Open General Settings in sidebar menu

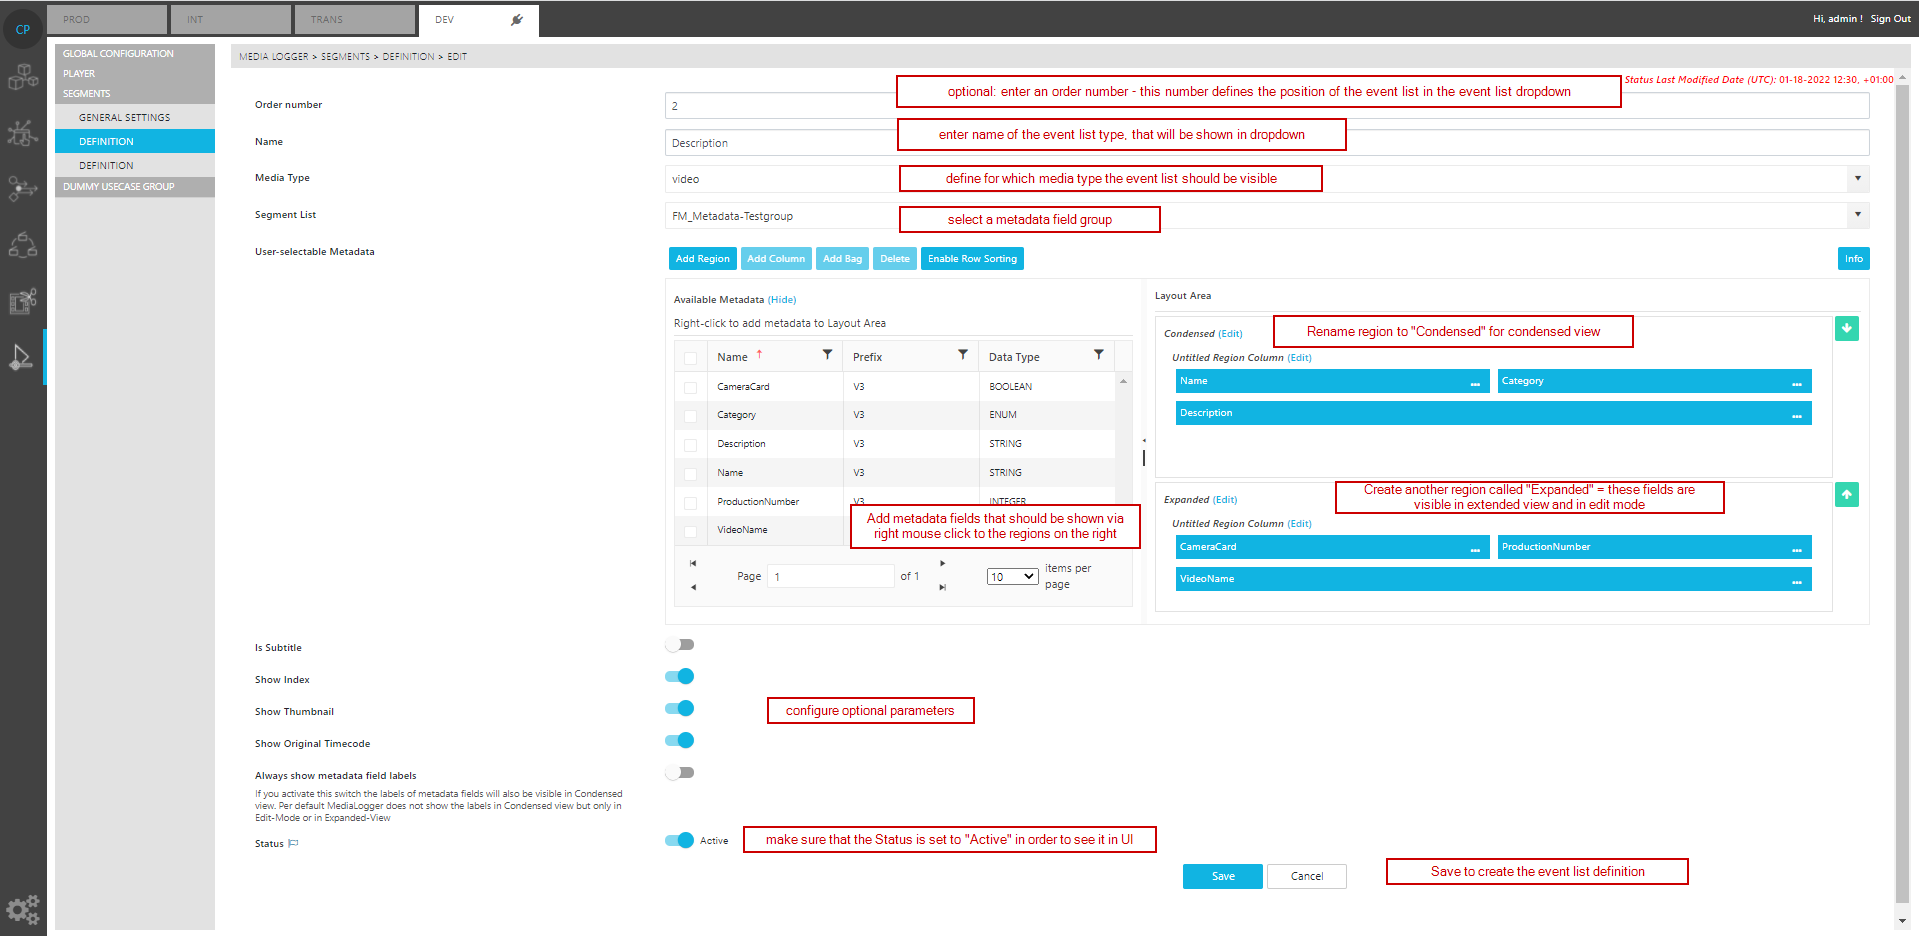pos(125,118)
